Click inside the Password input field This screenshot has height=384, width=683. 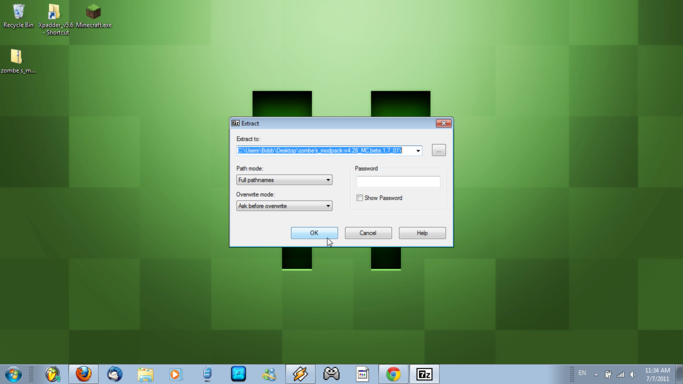tap(398, 182)
